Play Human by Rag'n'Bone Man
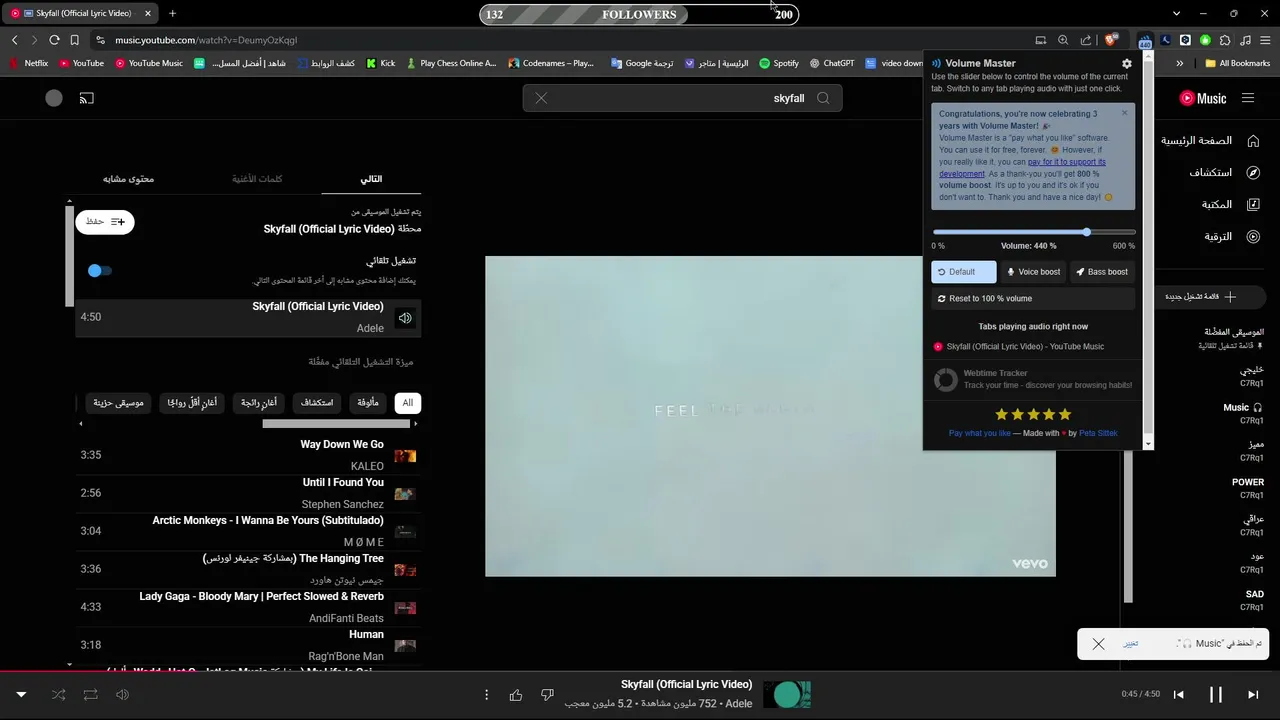This screenshot has height=720, width=1280. [x=249, y=645]
